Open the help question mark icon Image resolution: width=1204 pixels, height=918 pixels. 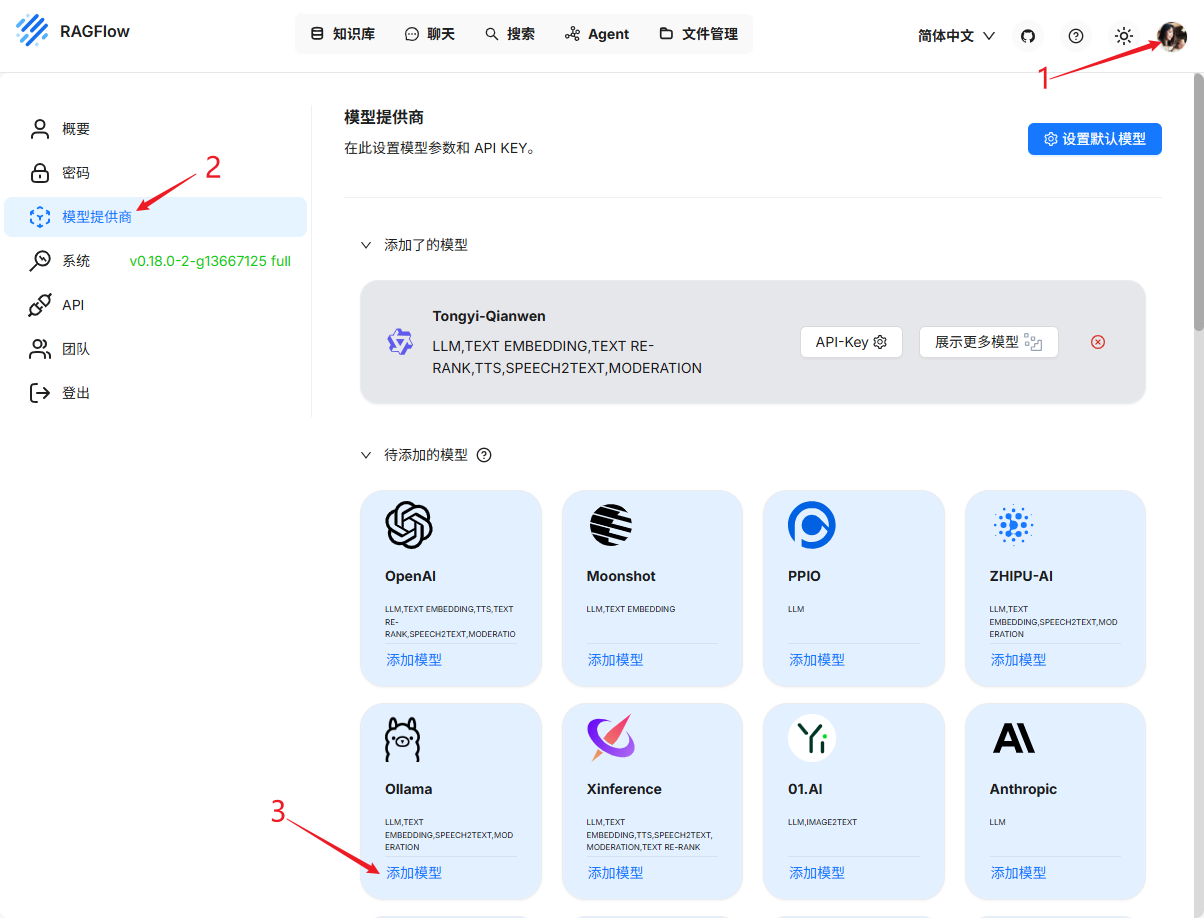tap(1076, 36)
